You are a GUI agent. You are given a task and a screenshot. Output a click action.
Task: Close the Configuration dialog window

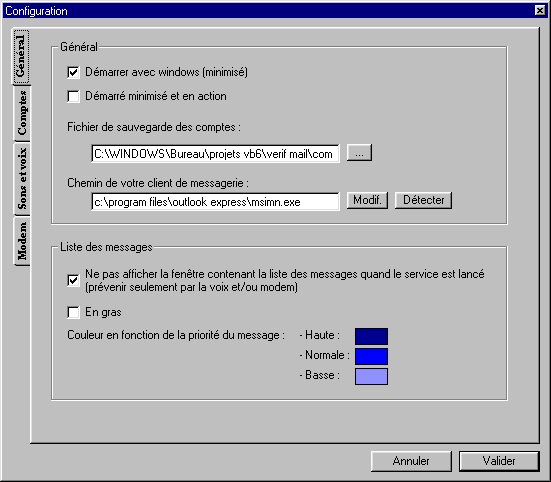[540, 11]
